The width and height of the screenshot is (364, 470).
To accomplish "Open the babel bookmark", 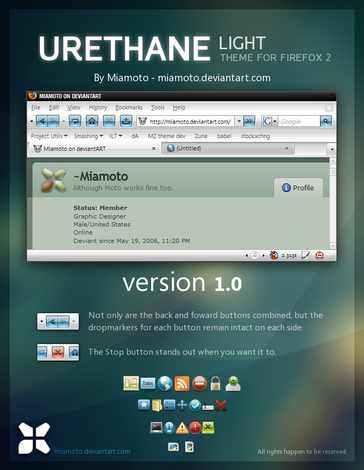I will click(224, 136).
